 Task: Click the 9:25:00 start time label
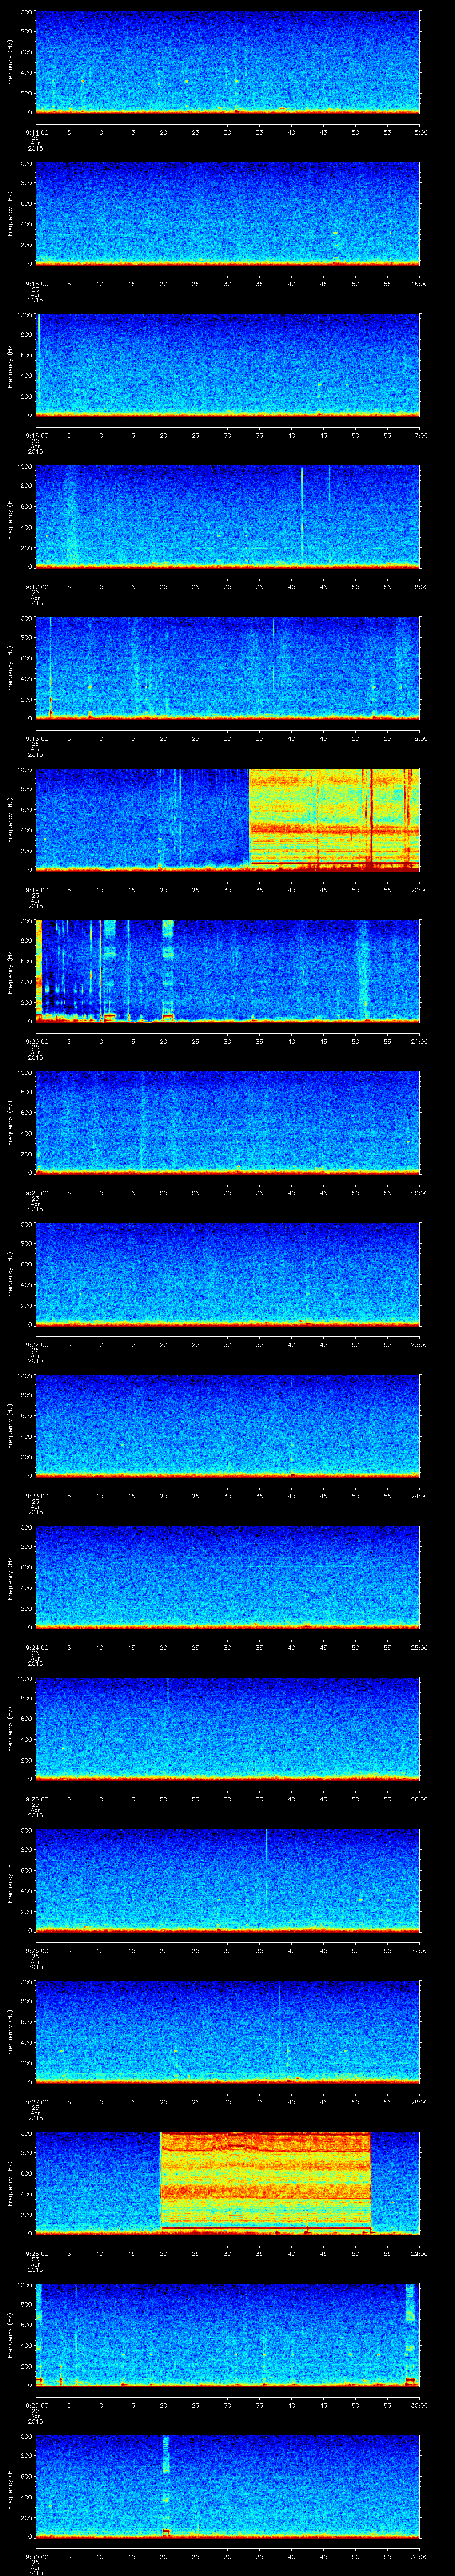point(36,1799)
